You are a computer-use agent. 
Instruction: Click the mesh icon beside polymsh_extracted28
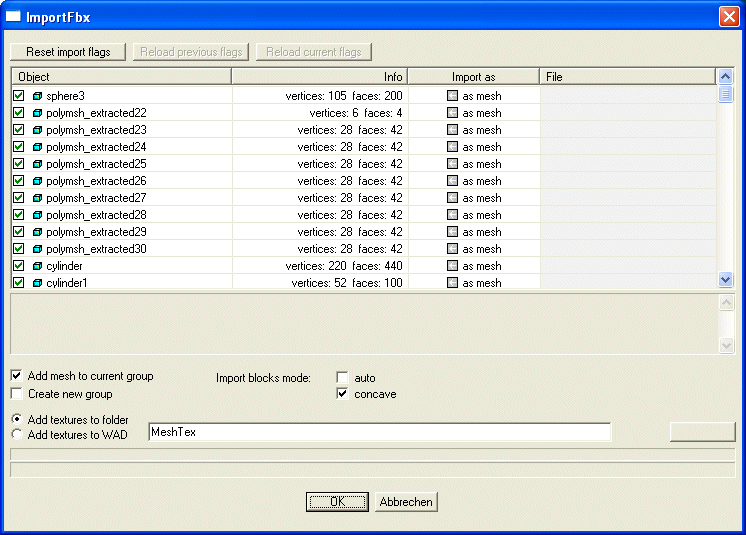(x=38, y=215)
